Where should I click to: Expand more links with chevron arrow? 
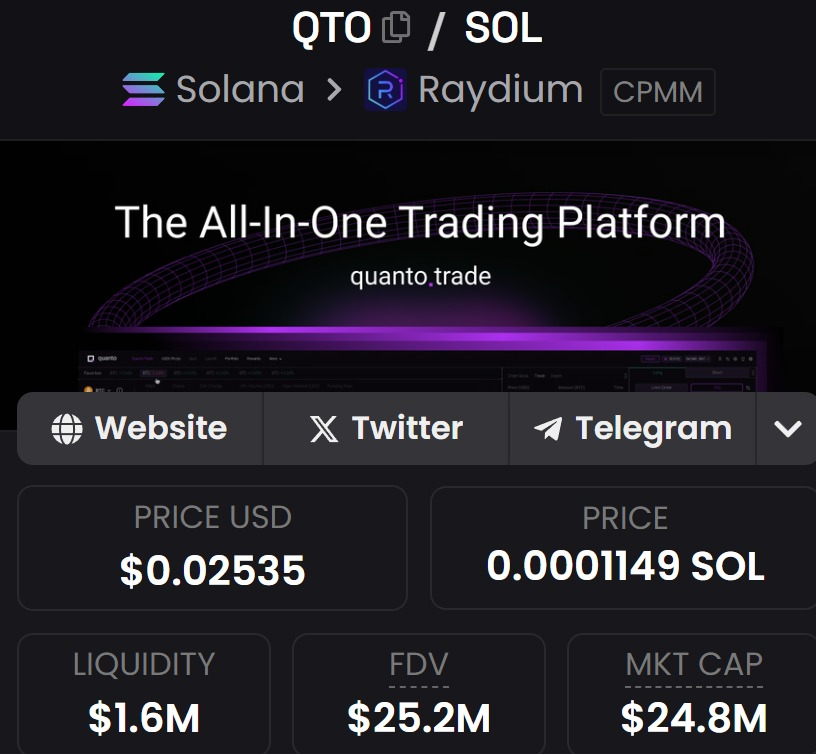787,428
